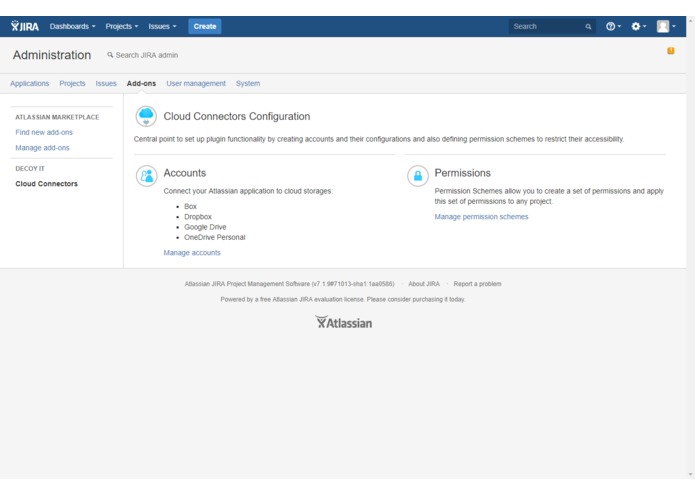Image resolution: width=695 pixels, height=494 pixels.
Task: Expand the Issues dropdown in top navigation
Action: pyautogui.click(x=162, y=27)
